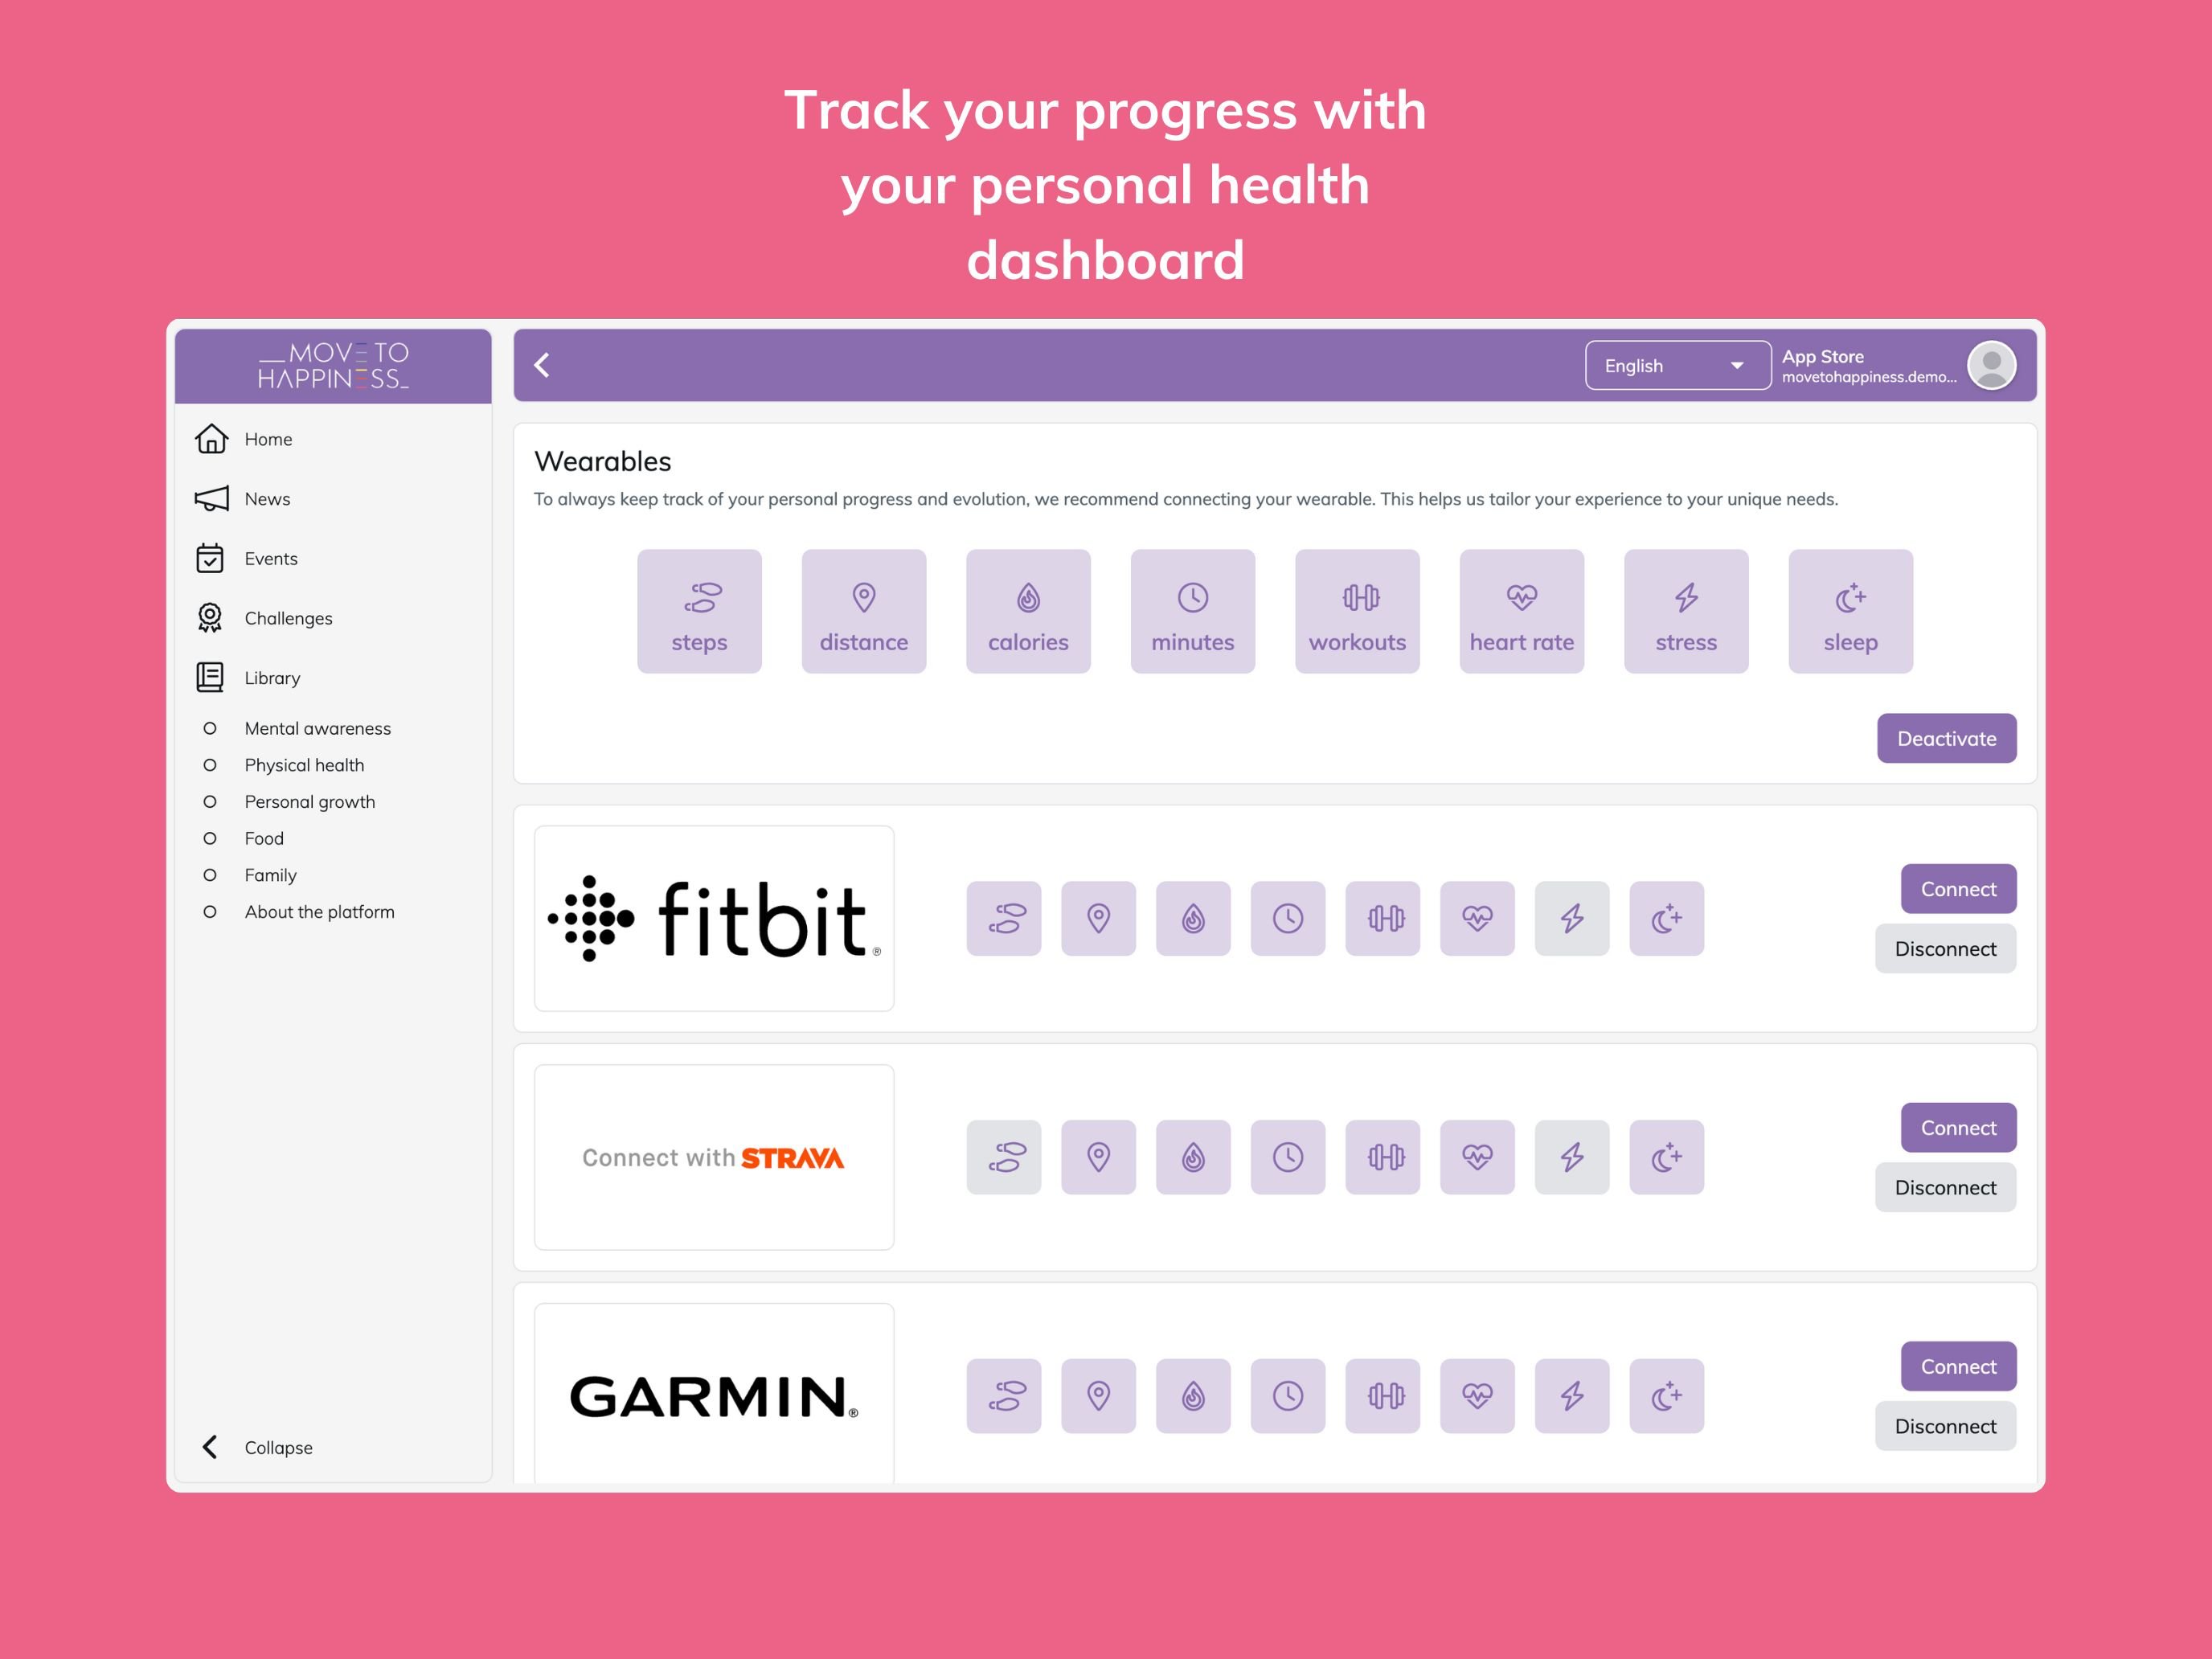Click the Strava minutes clock icon

point(1288,1157)
